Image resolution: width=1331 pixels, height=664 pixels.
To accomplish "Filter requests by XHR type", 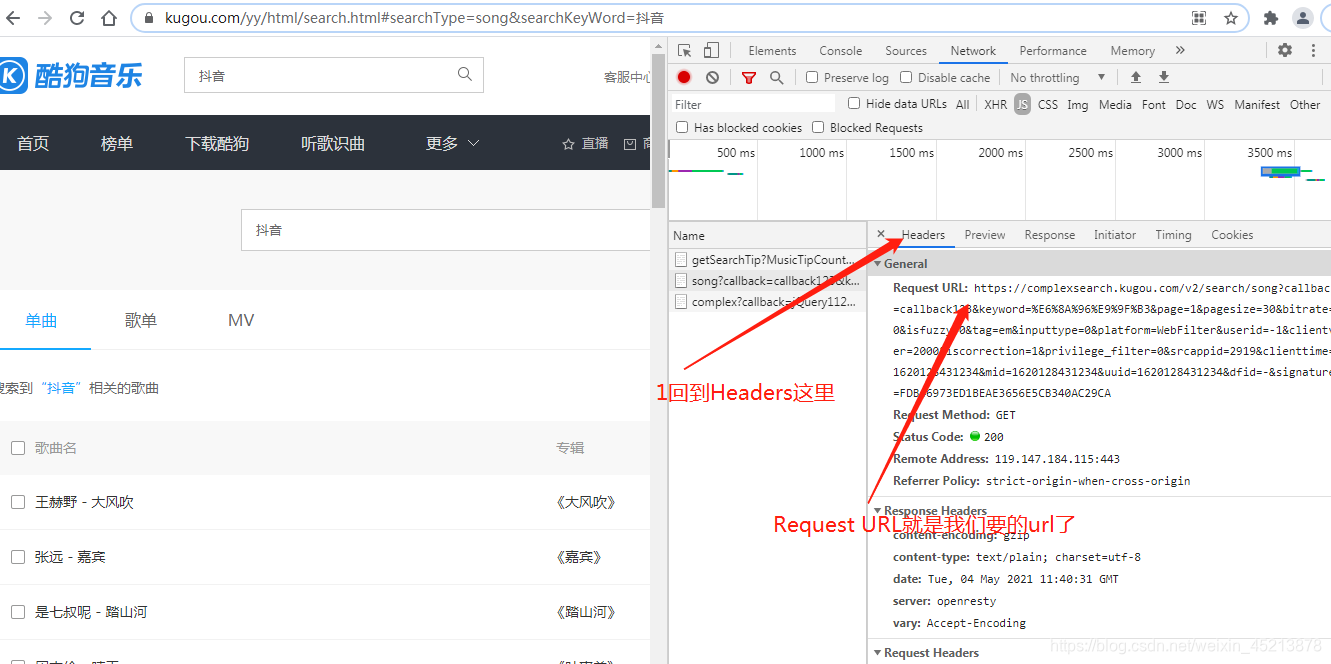I will pos(996,104).
